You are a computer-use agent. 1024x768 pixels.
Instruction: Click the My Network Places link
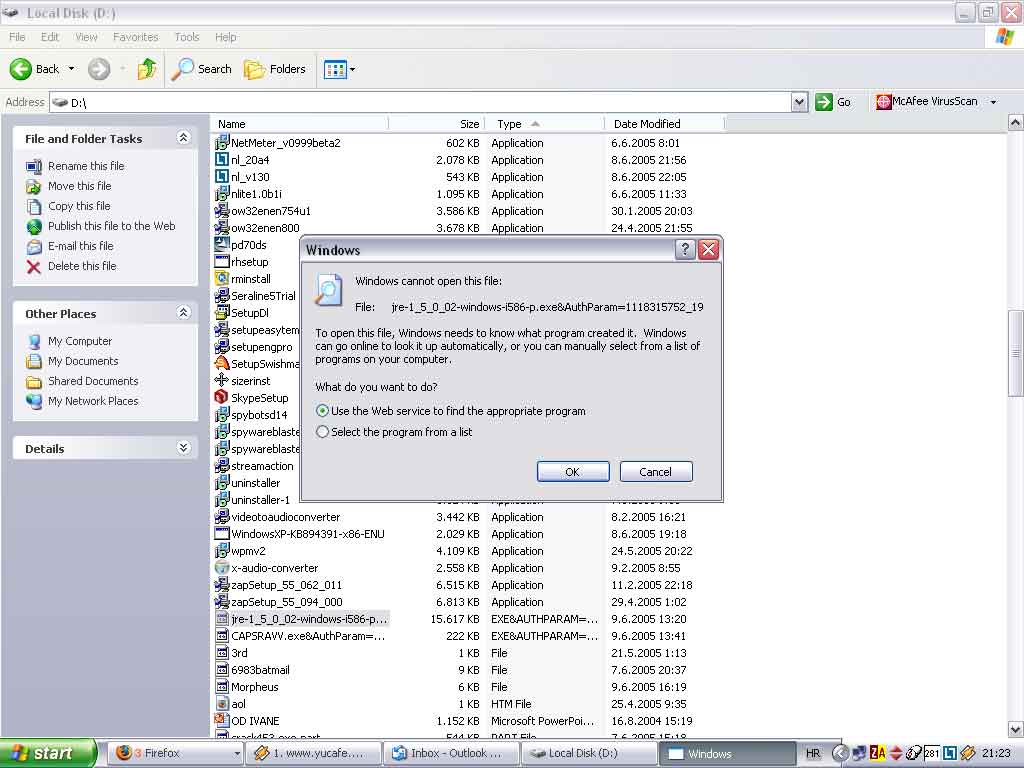[93, 401]
